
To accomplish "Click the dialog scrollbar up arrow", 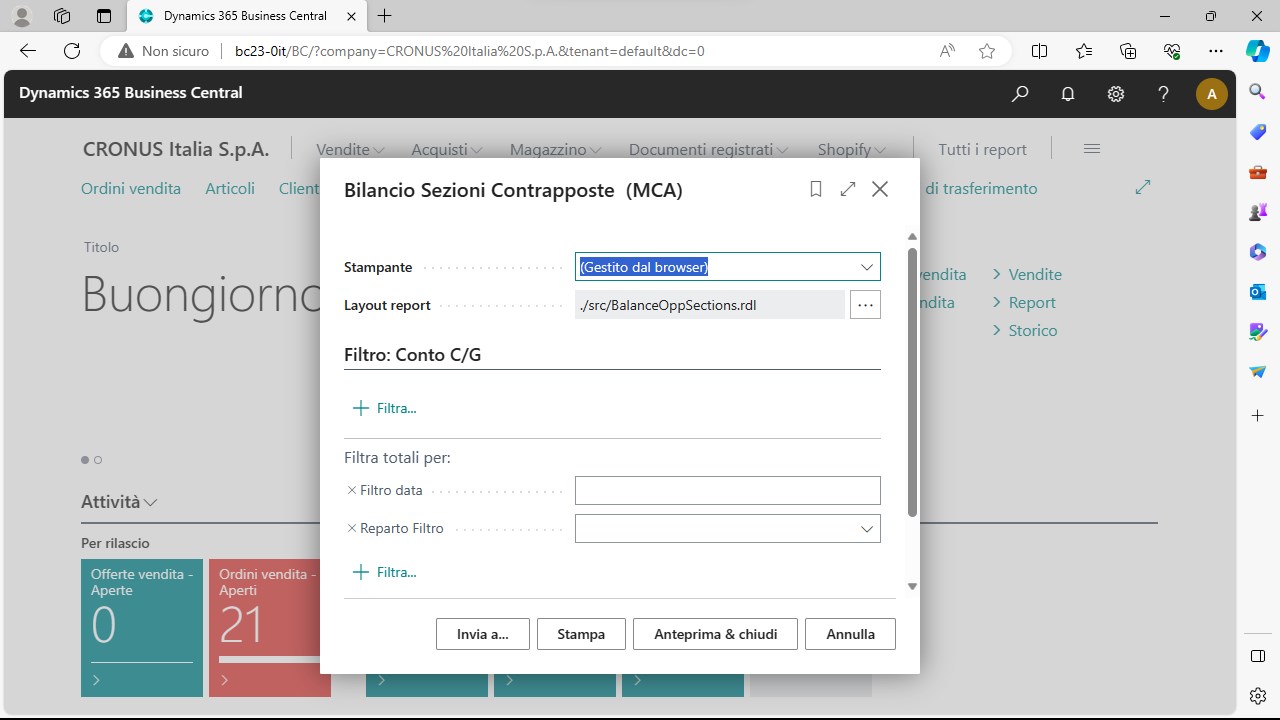I will (912, 237).
